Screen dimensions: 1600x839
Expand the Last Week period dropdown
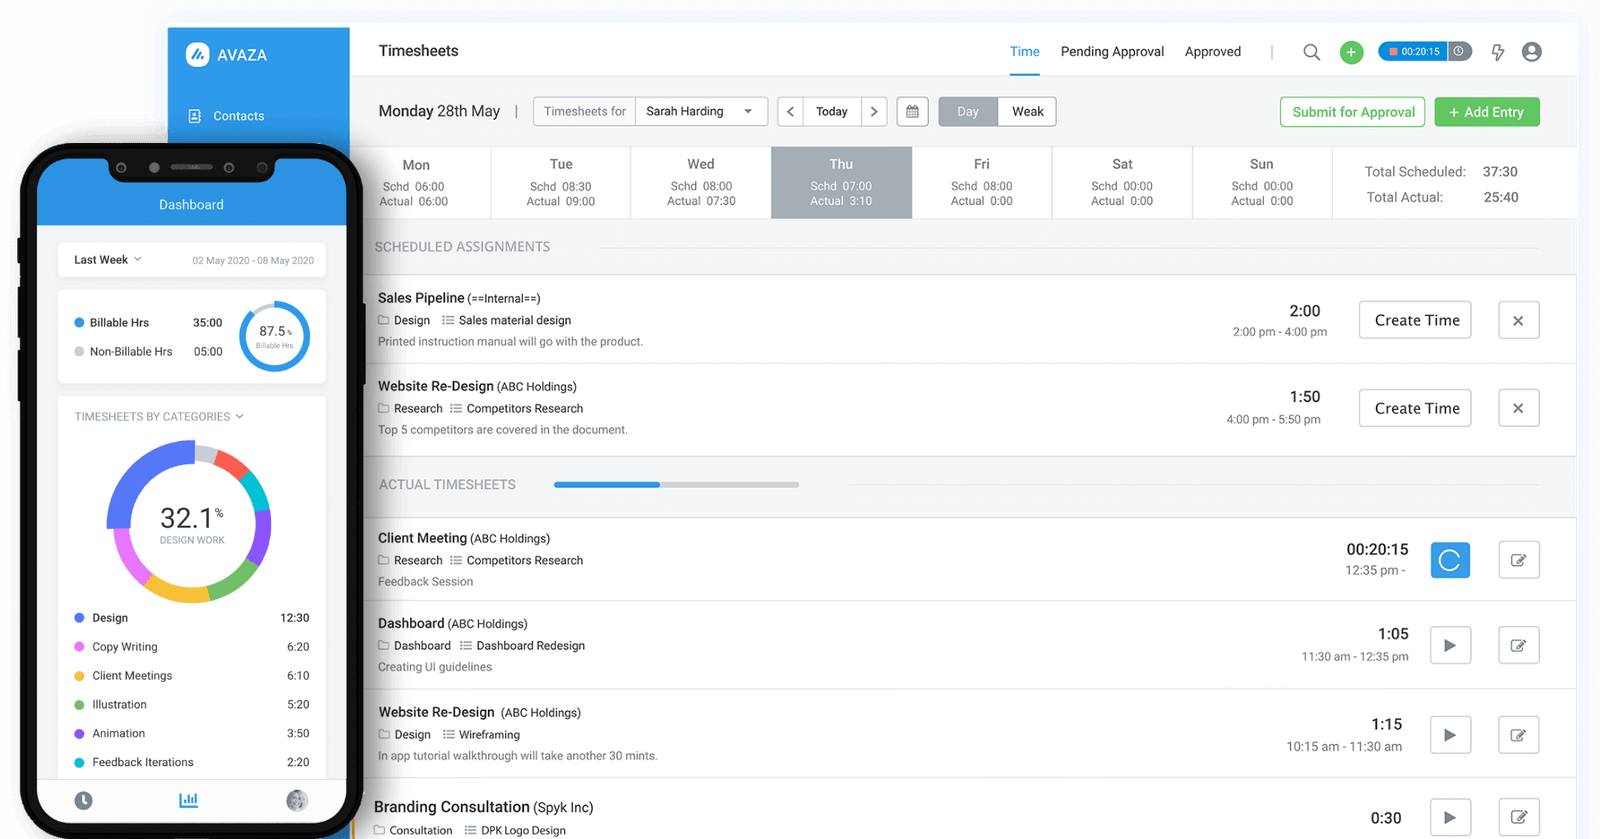[108, 260]
